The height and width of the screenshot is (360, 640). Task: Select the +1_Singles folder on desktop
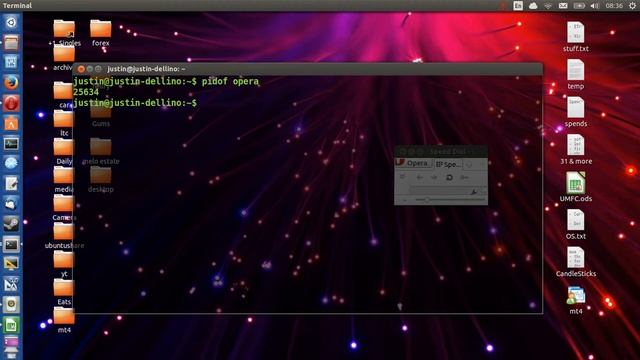coord(64,33)
